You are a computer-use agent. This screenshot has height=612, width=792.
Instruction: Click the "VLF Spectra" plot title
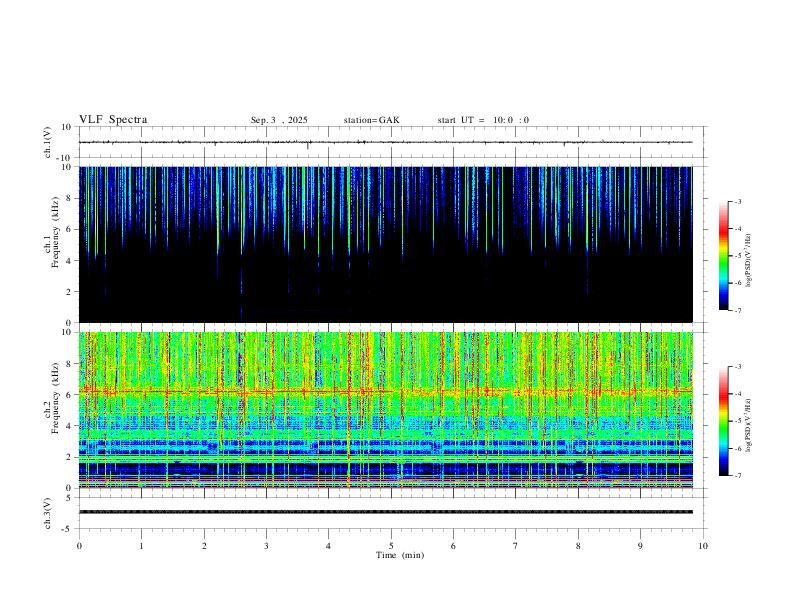pyautogui.click(x=113, y=120)
